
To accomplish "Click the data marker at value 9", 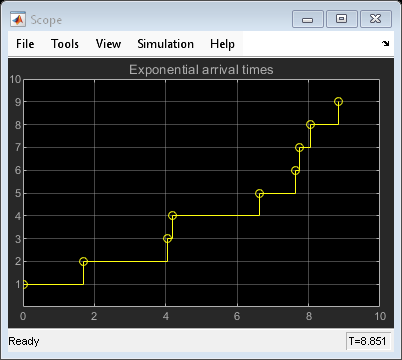I will click(338, 101).
